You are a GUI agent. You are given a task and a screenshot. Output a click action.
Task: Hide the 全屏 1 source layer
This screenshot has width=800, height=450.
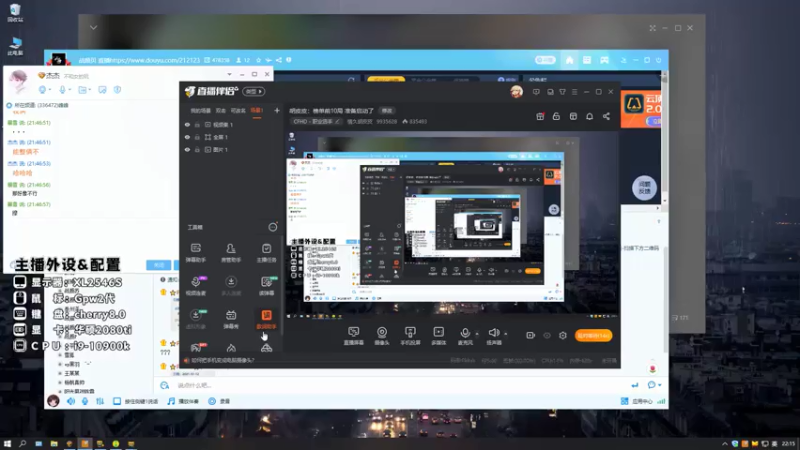(187, 137)
